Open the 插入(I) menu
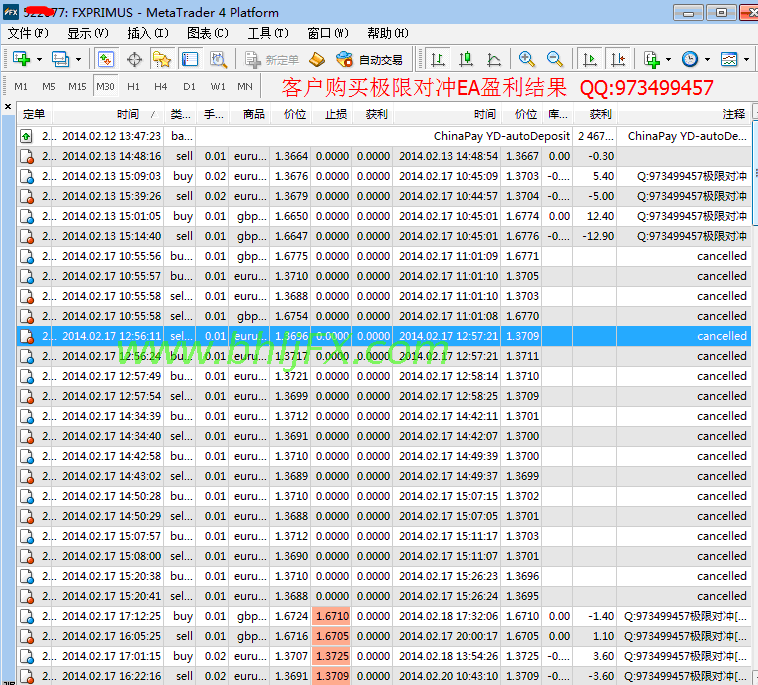Screen dimensions: 758x685 [x=148, y=33]
